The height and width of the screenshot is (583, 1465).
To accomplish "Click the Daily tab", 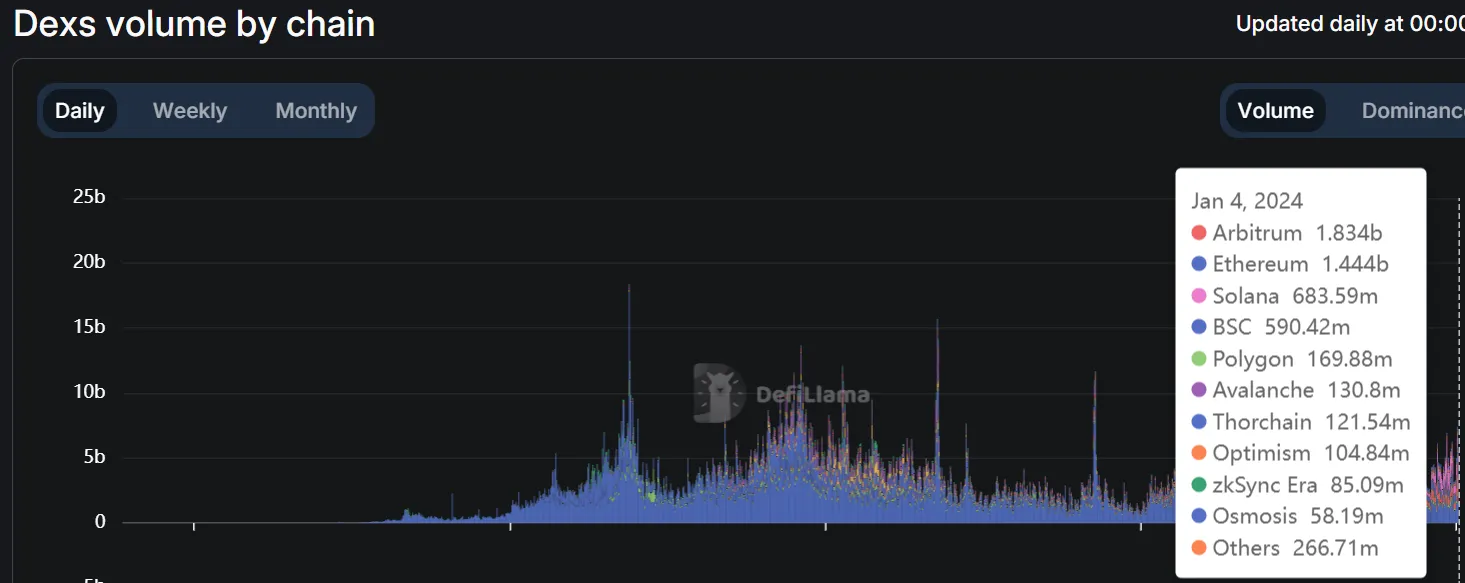I will 80,110.
